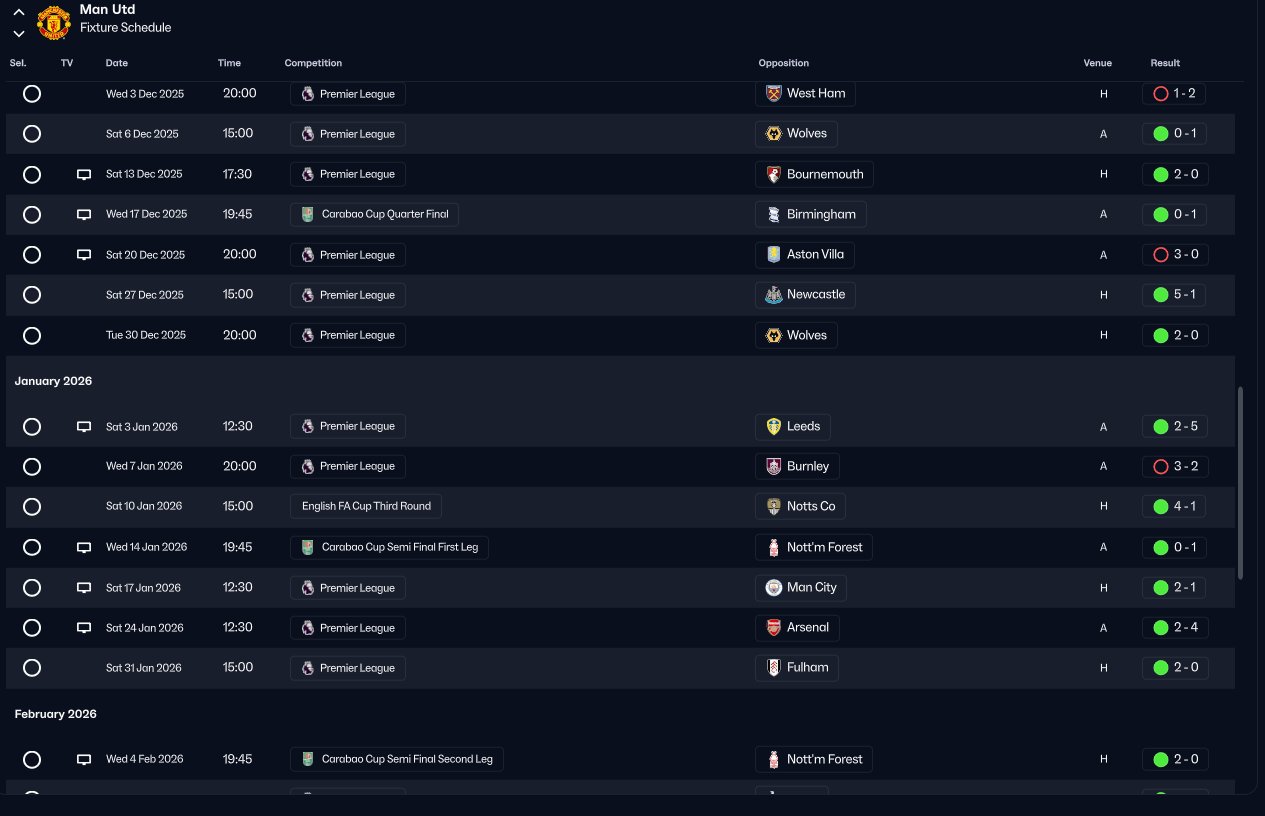Viewport: 1265px width, 816px height.
Task: Sort by Date column header
Action: pos(117,63)
